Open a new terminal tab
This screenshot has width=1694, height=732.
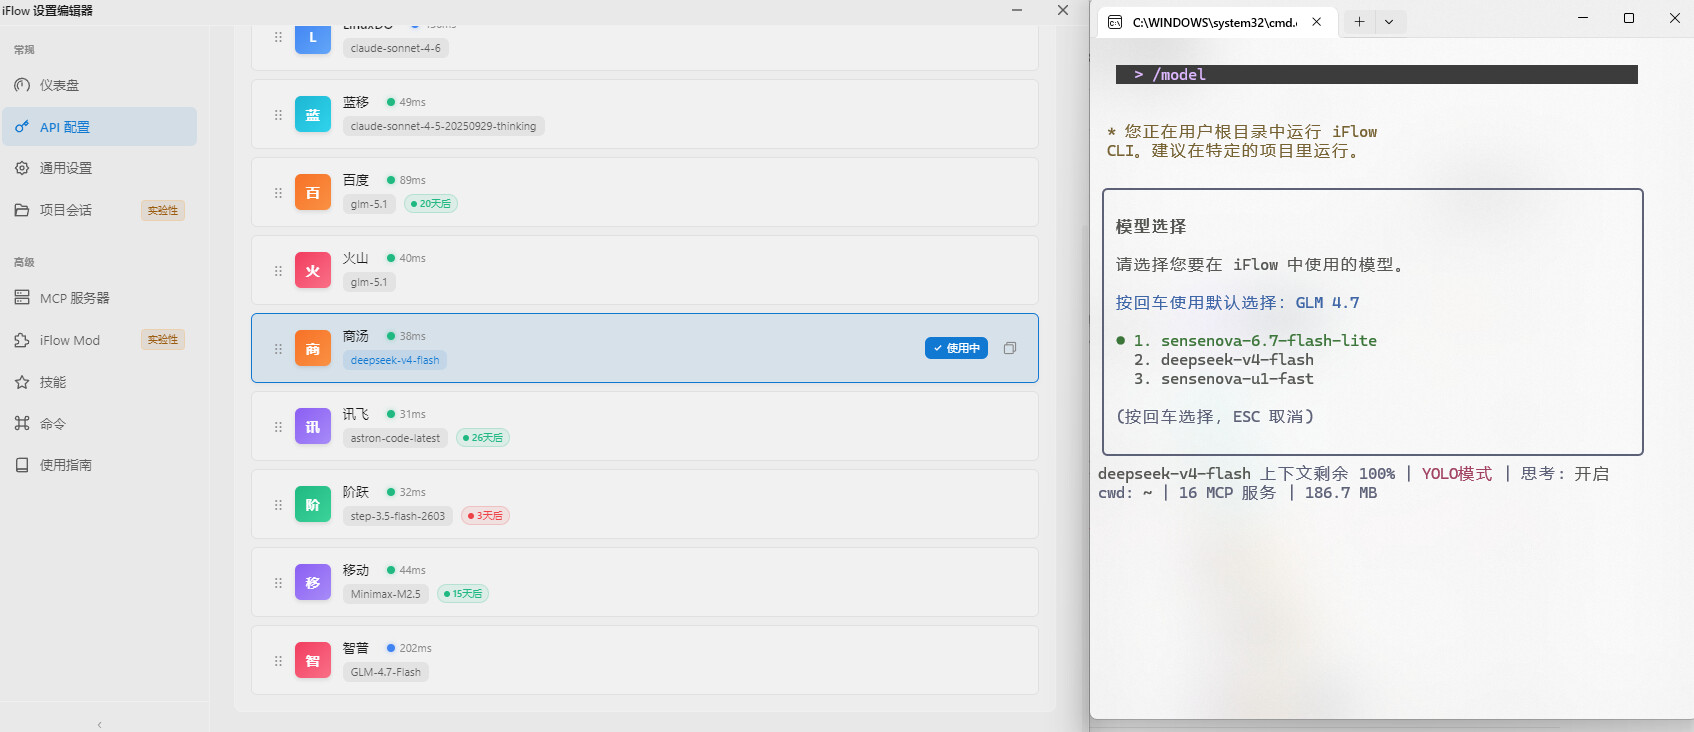point(1359,22)
